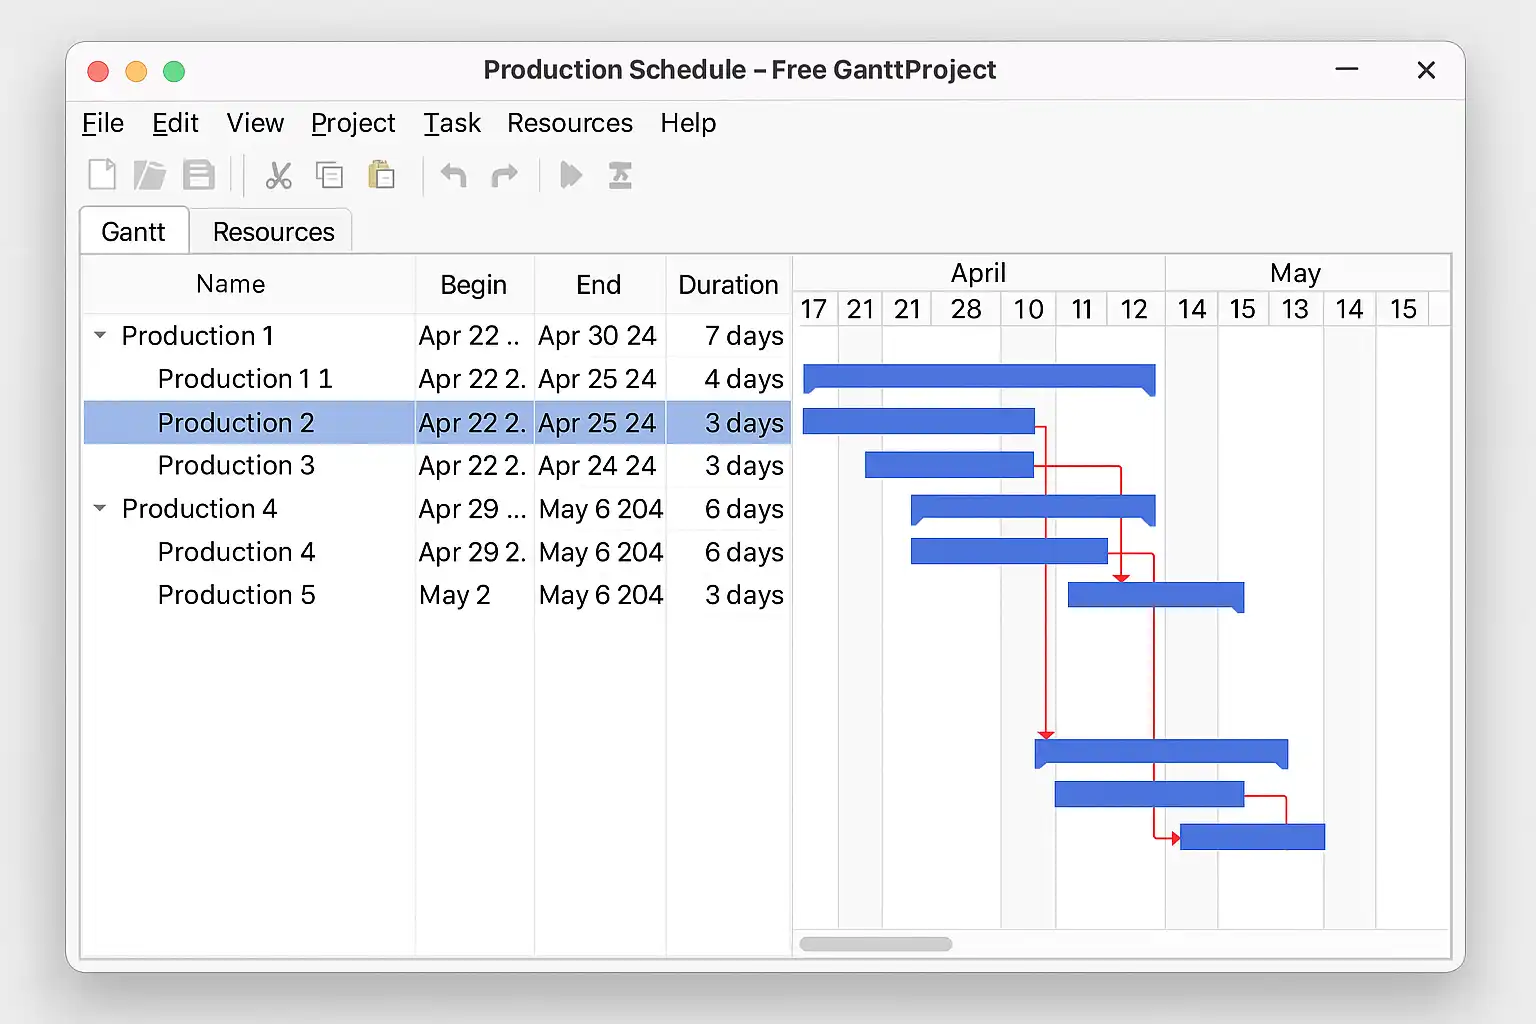Paste using the clipboard toolbar icon
This screenshot has width=1536, height=1024.
[381, 175]
